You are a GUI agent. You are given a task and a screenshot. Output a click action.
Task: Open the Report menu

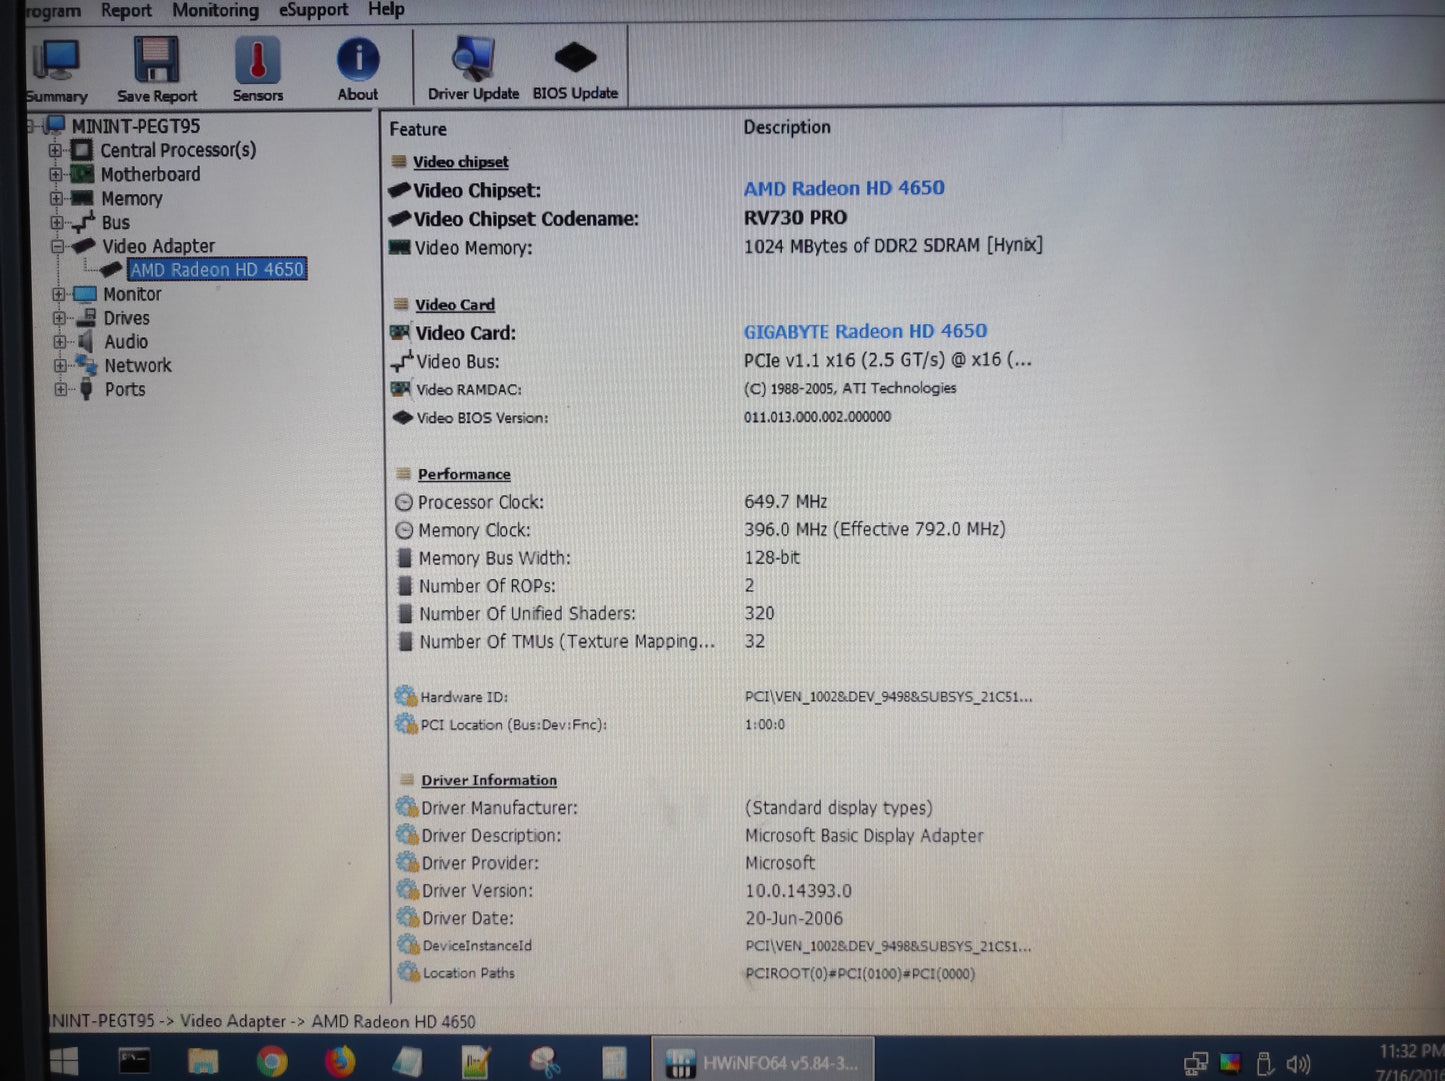click(125, 10)
